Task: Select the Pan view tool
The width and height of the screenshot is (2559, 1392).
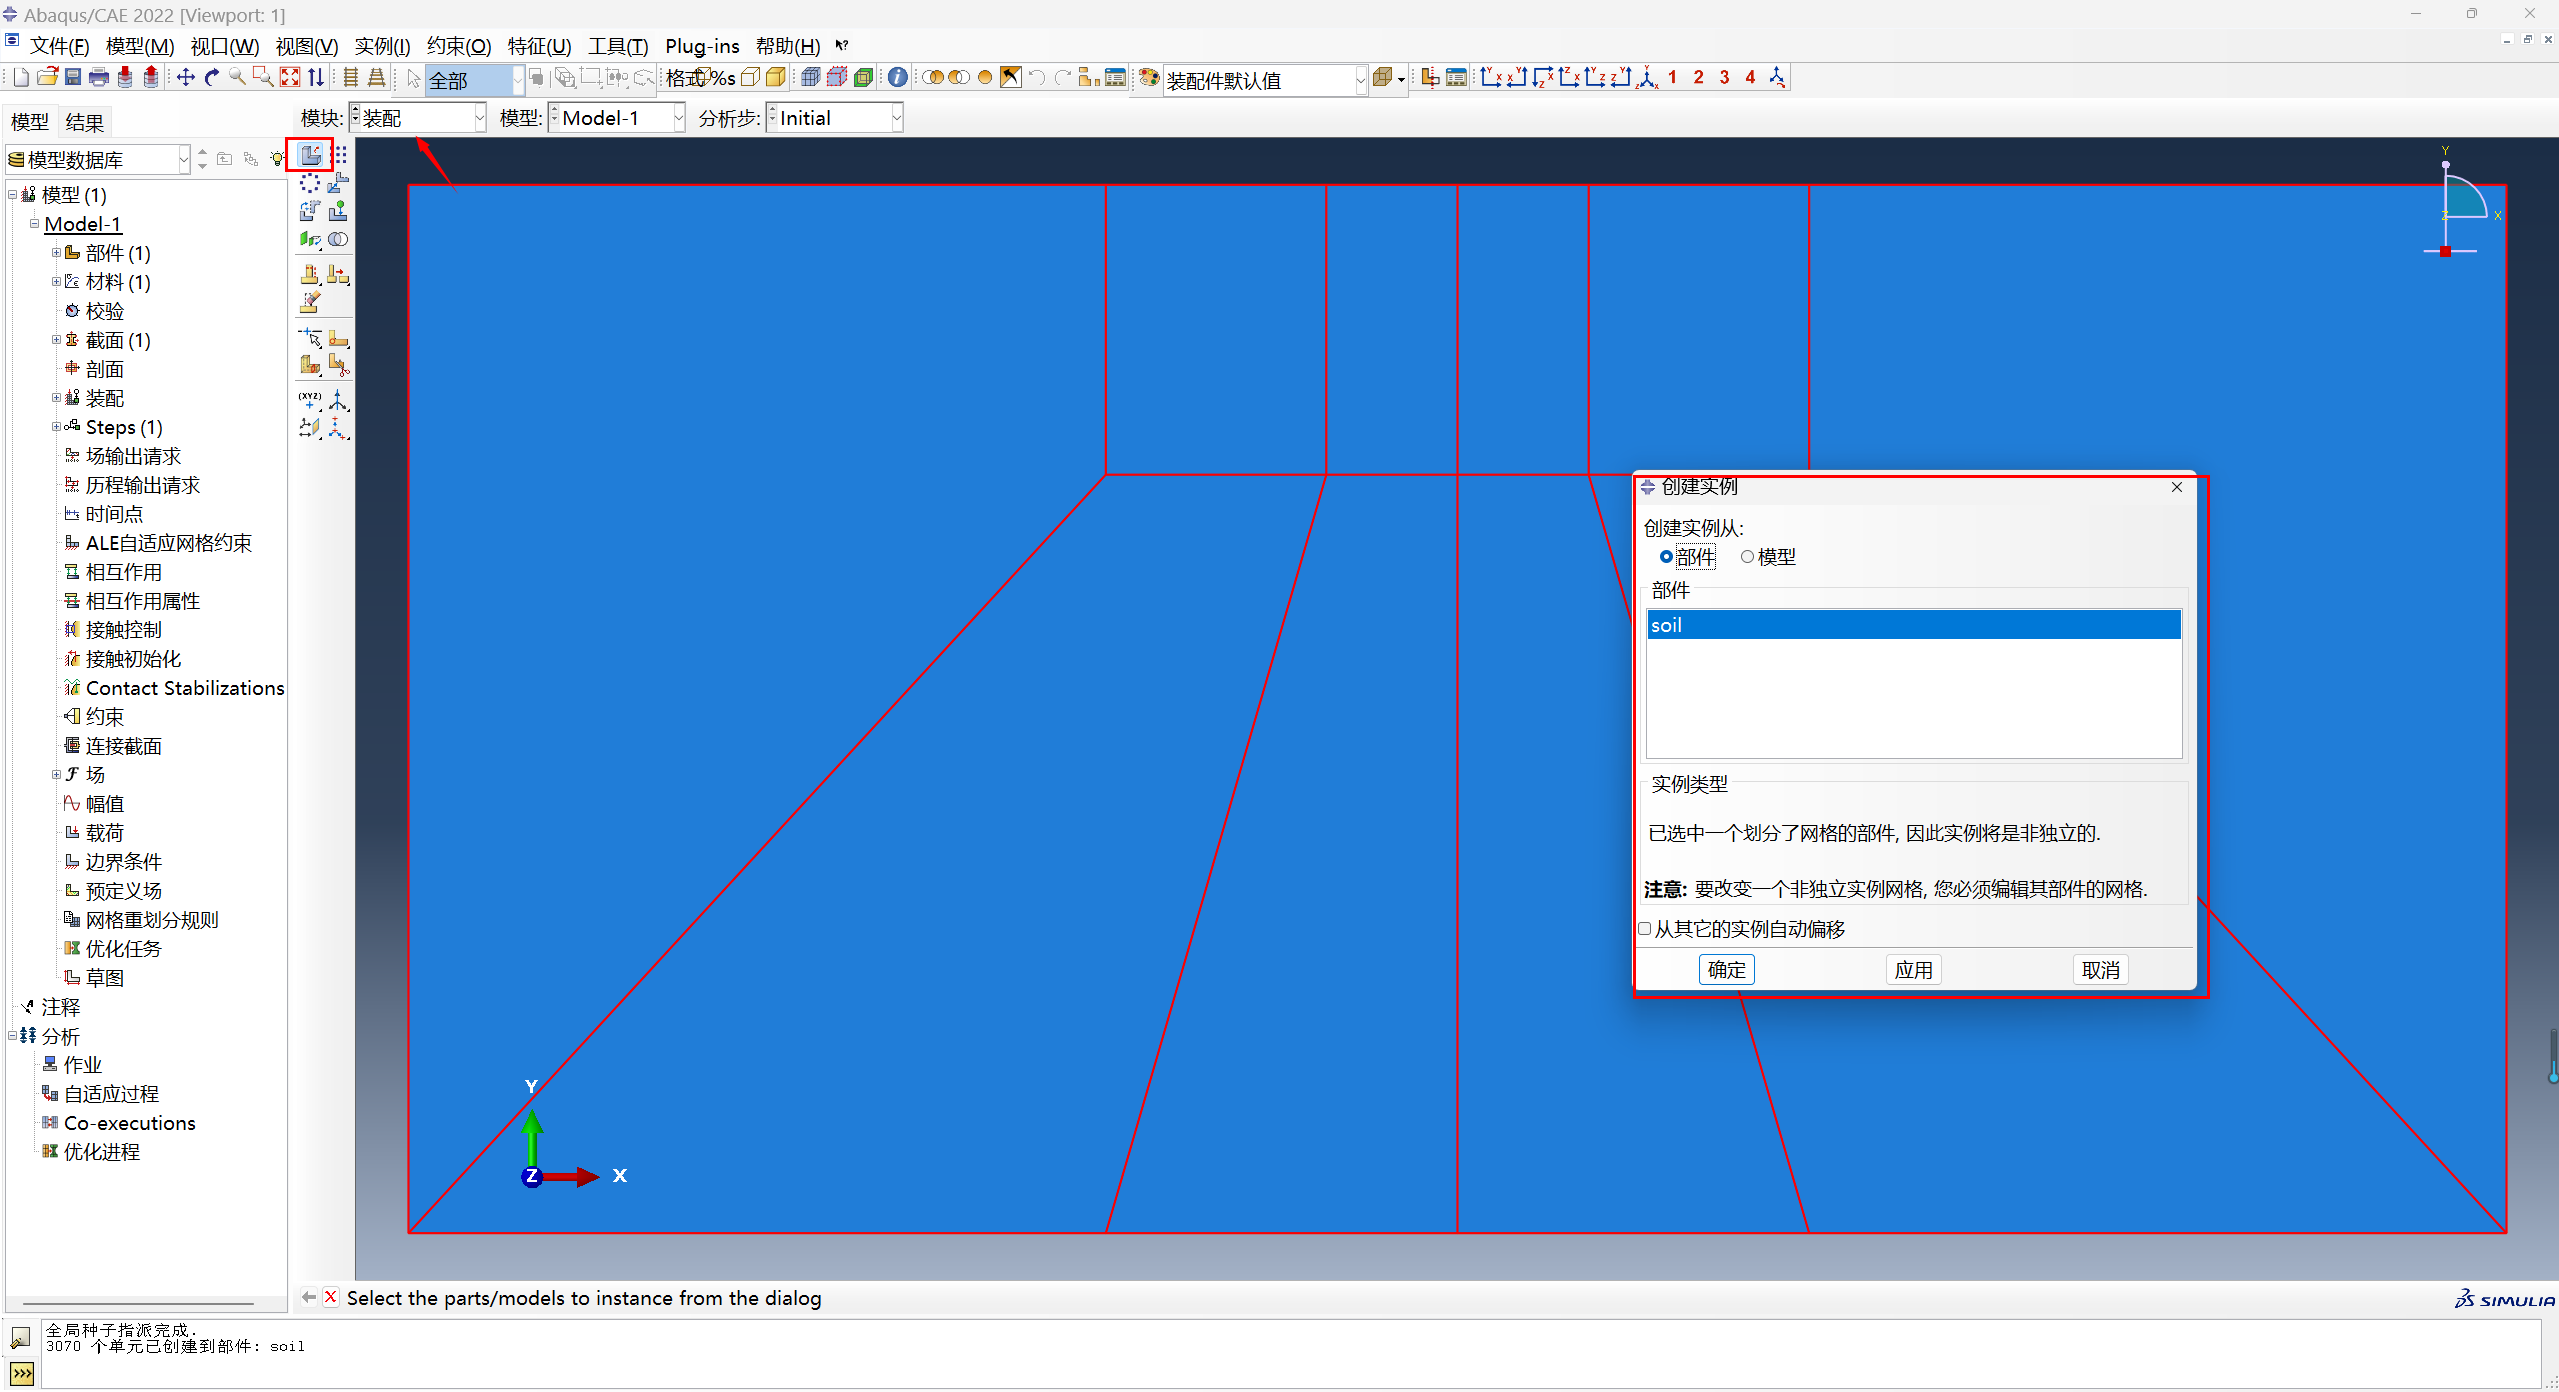Action: [x=186, y=78]
